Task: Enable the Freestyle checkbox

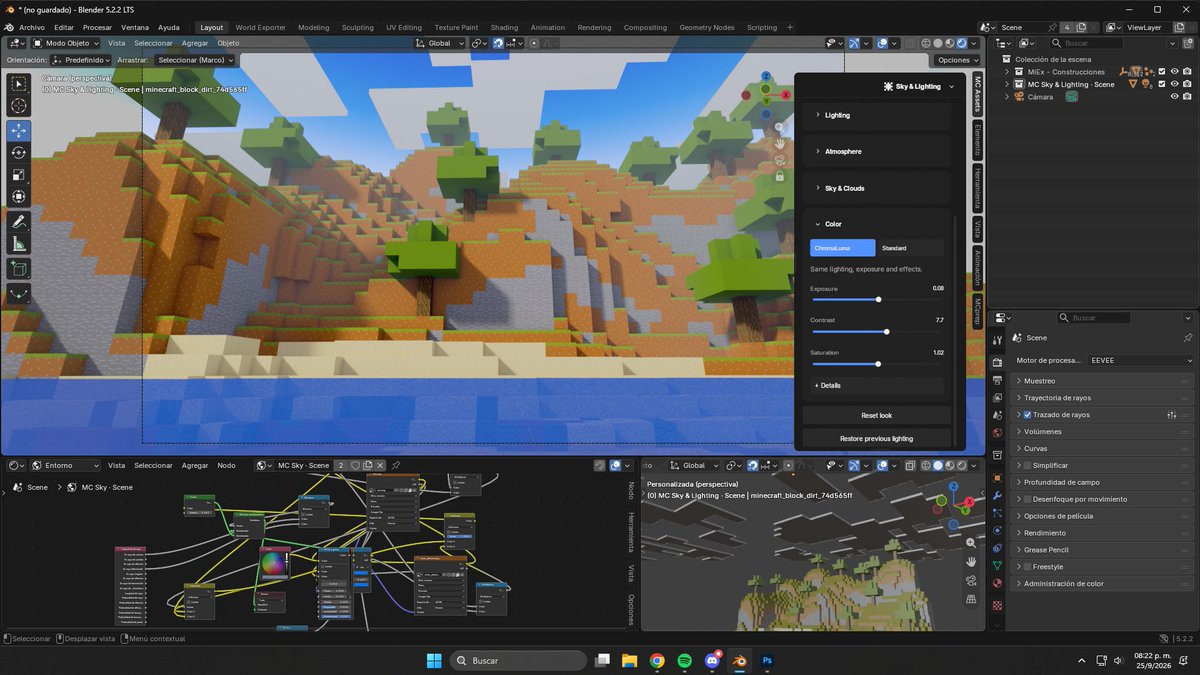Action: [1027, 567]
